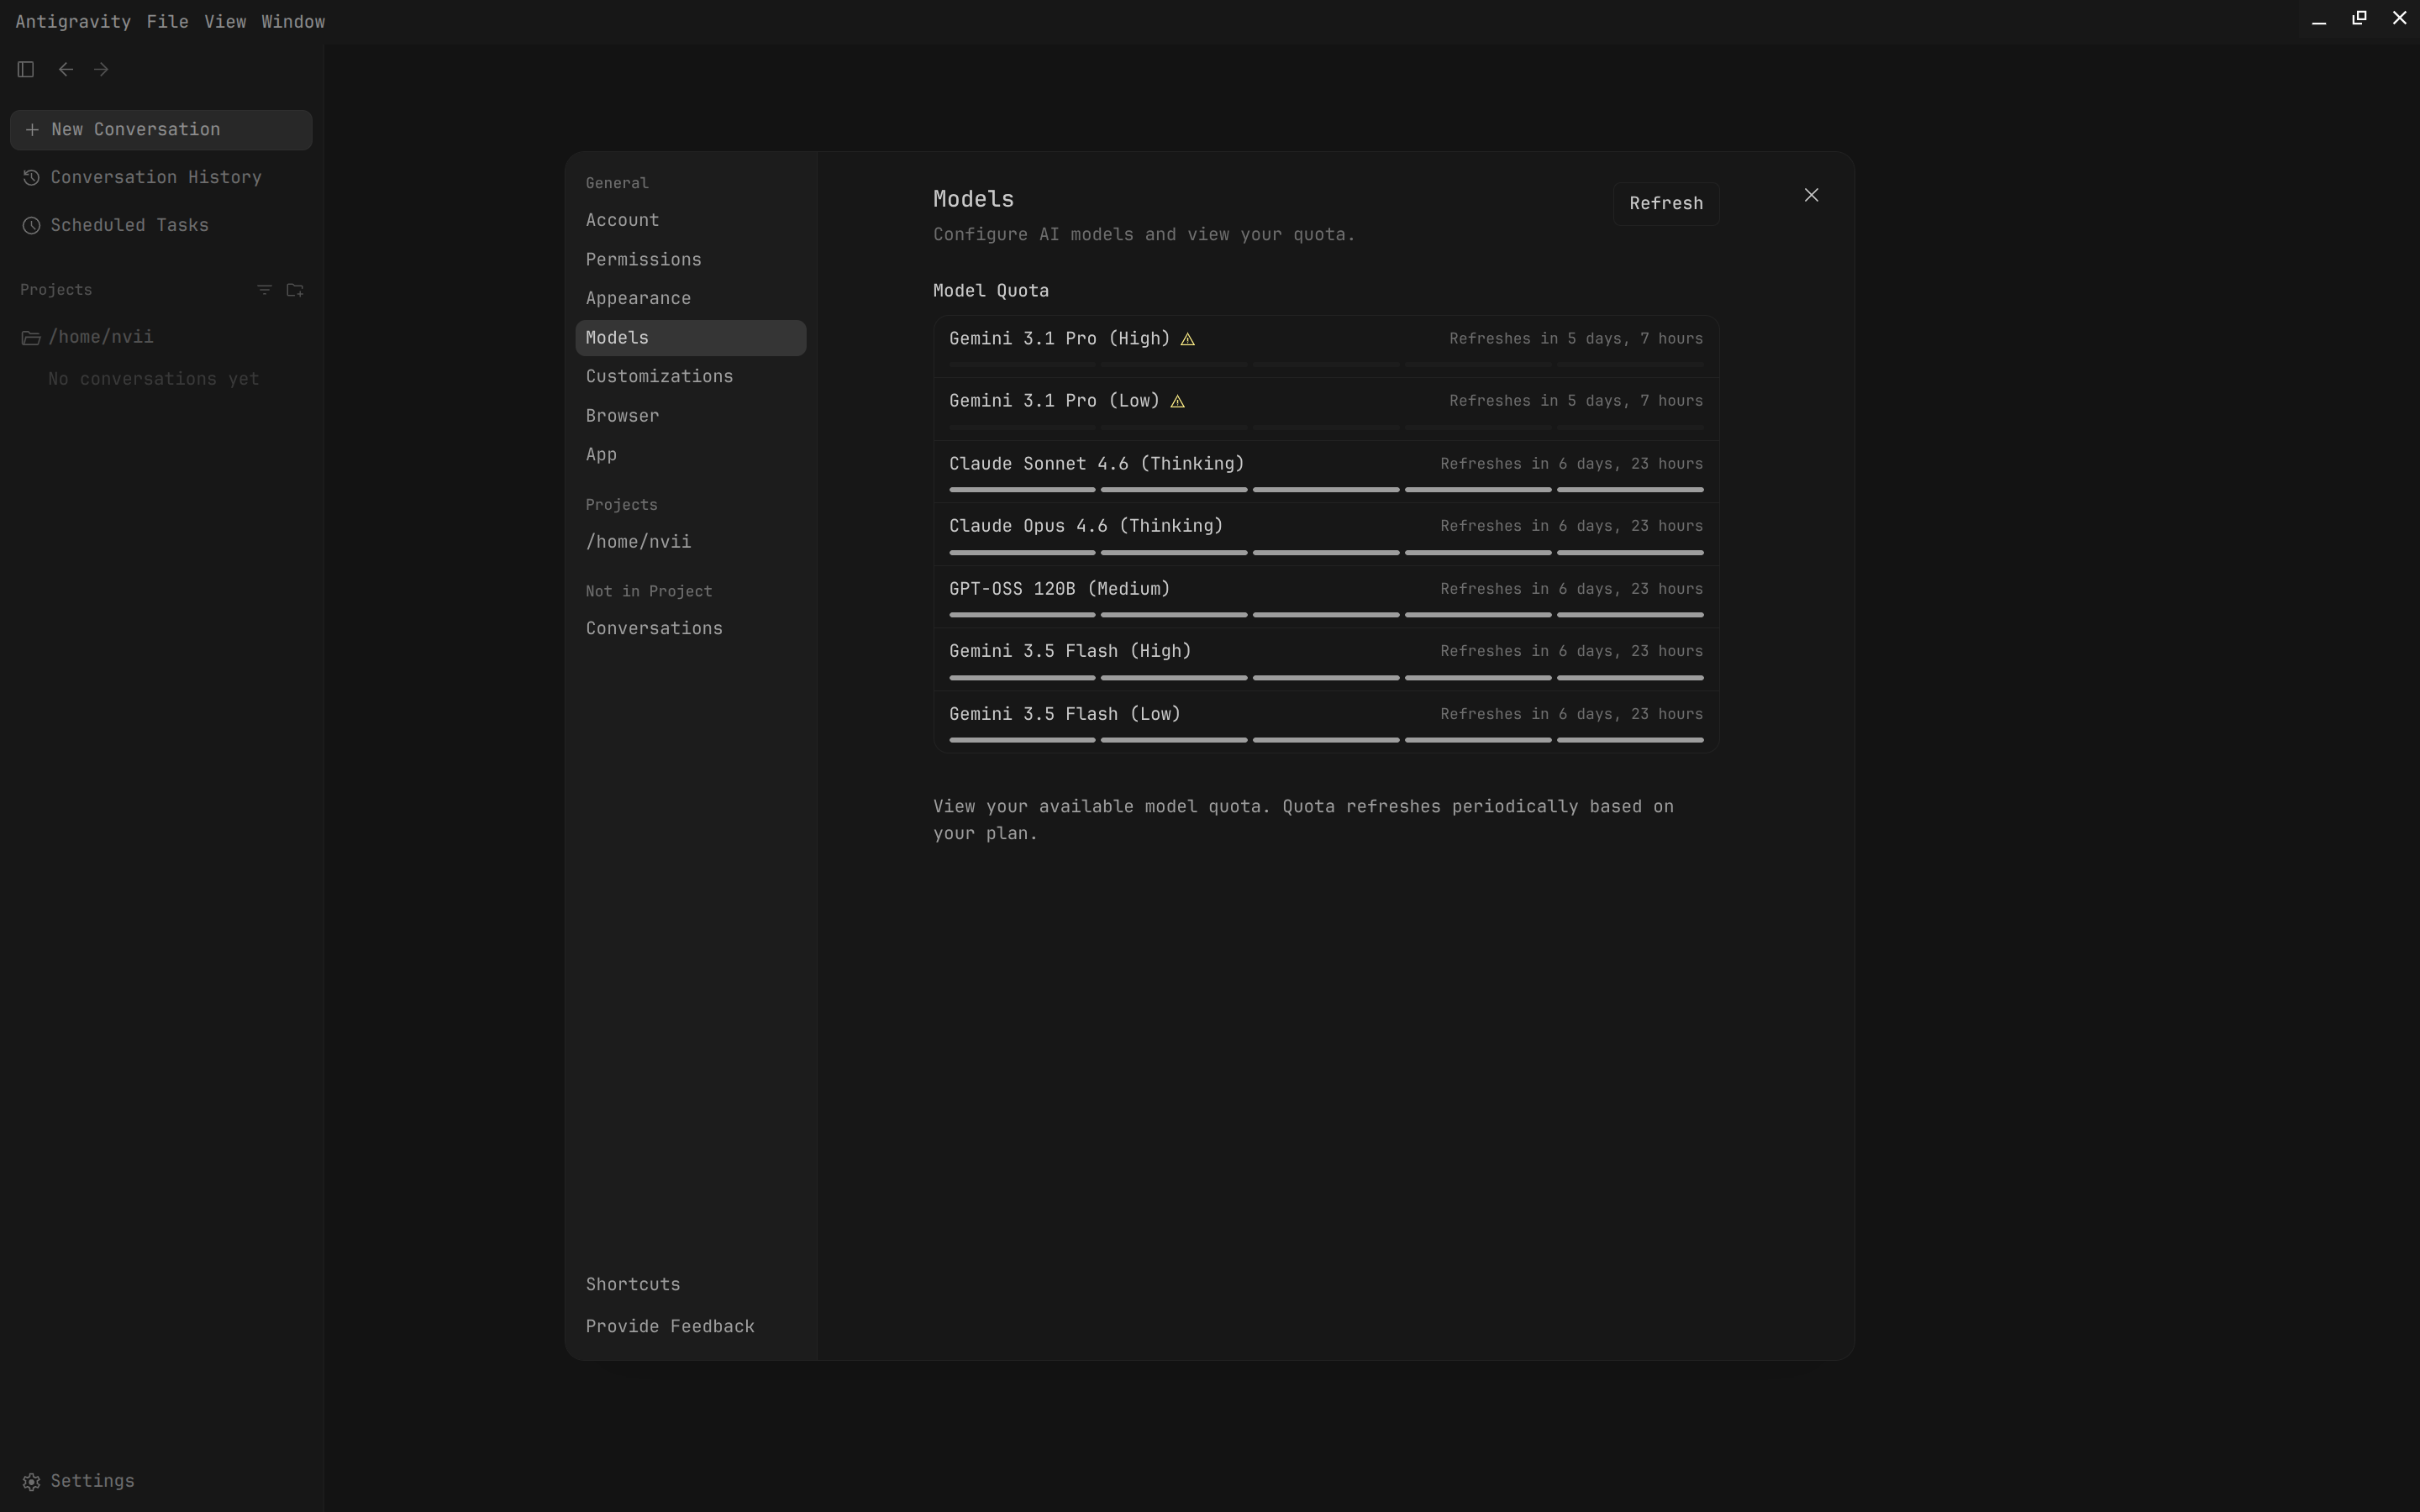Viewport: 2420px width, 1512px height.
Task: Go forward with the right arrow
Action: [101, 69]
